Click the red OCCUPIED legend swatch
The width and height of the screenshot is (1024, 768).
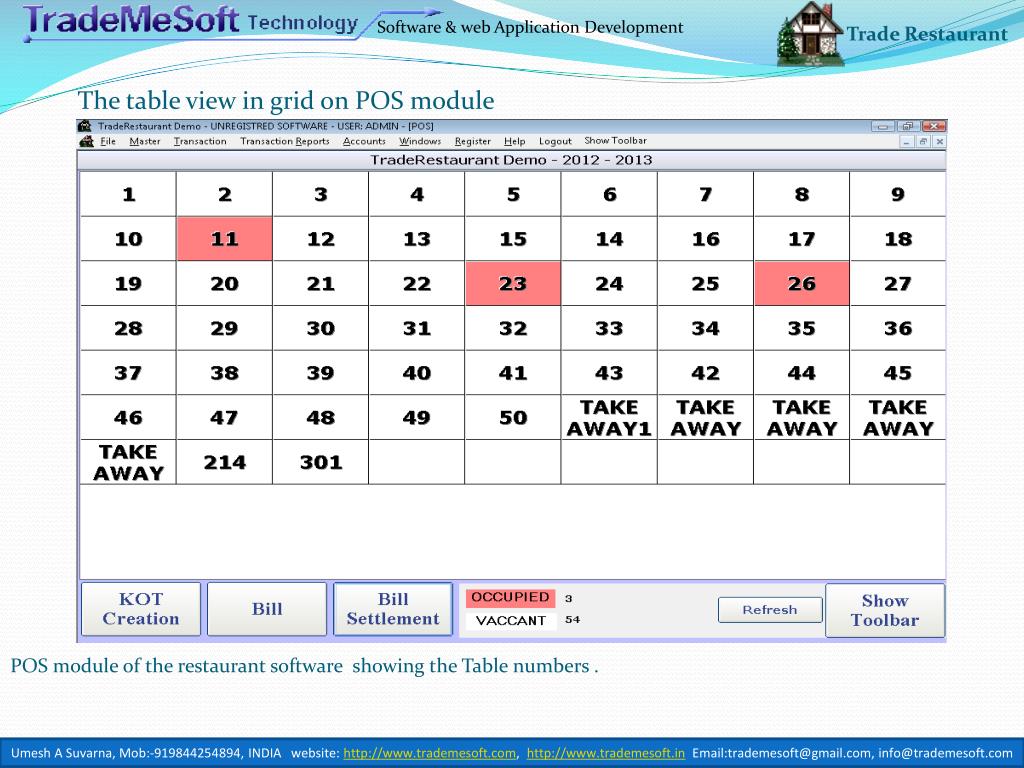(510, 598)
